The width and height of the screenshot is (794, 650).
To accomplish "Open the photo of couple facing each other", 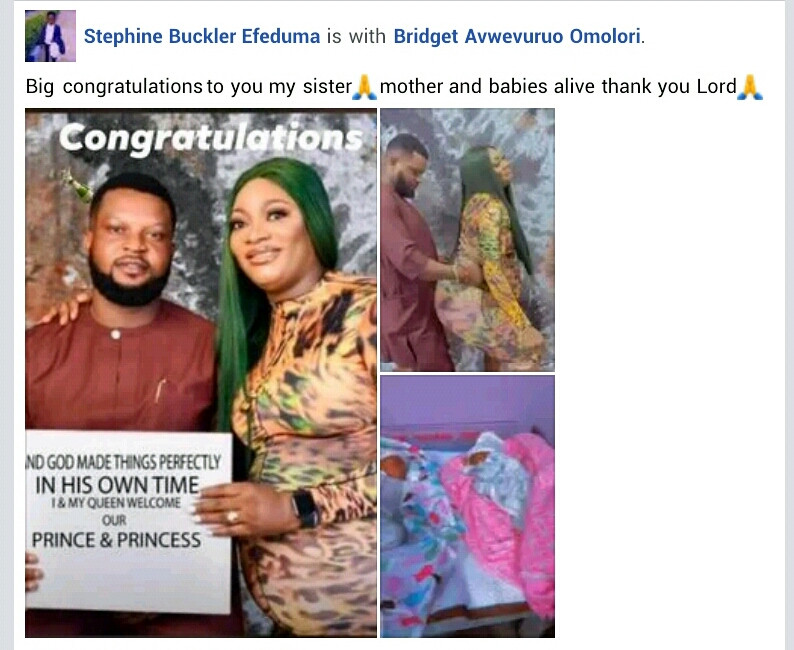I will click(467, 240).
